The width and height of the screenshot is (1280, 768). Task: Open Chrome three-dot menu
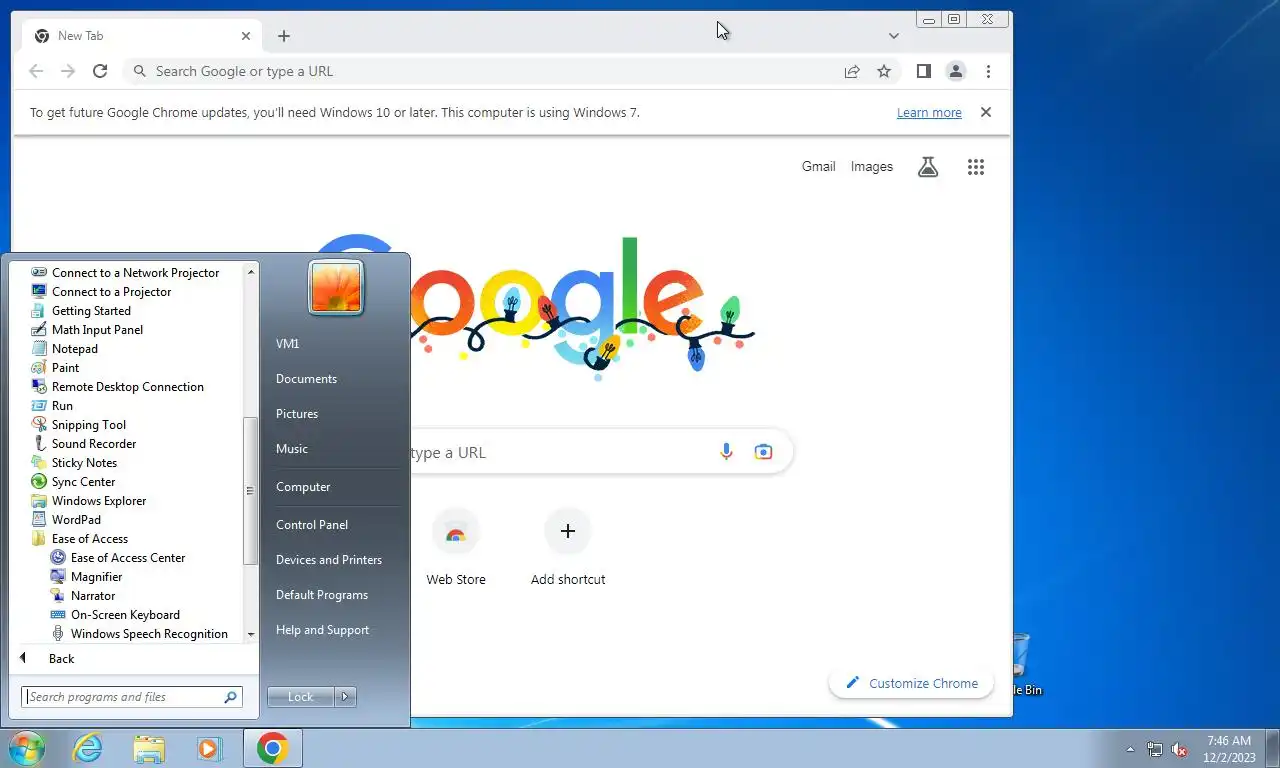[x=988, y=71]
